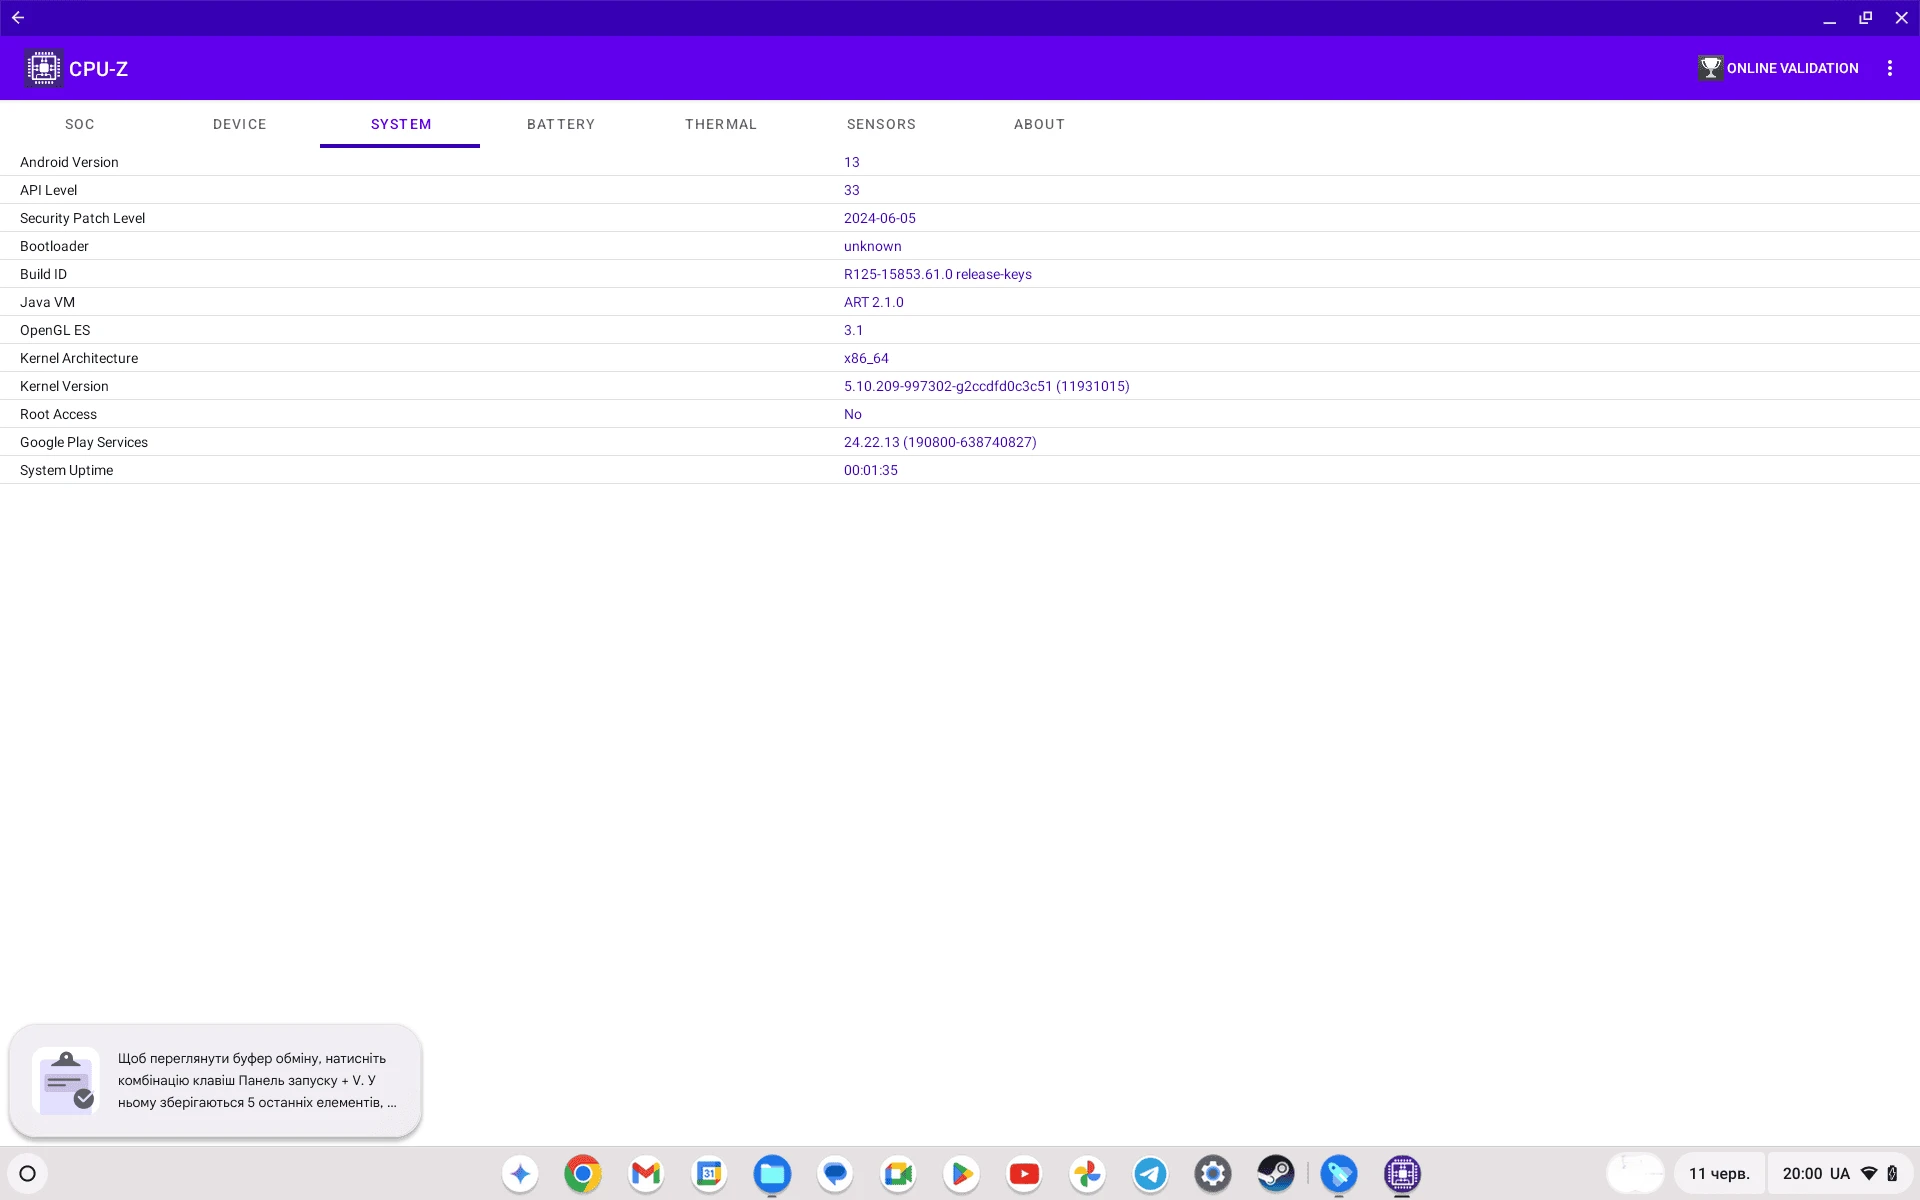The height and width of the screenshot is (1200, 1920).
Task: Click the Wi-Fi status icon
Action: 1869,1174
